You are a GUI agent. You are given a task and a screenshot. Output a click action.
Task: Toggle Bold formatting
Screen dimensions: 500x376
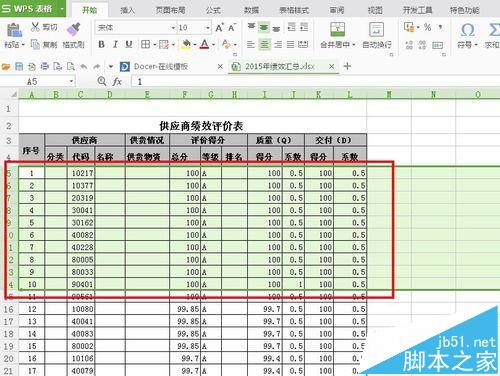[x=102, y=44]
